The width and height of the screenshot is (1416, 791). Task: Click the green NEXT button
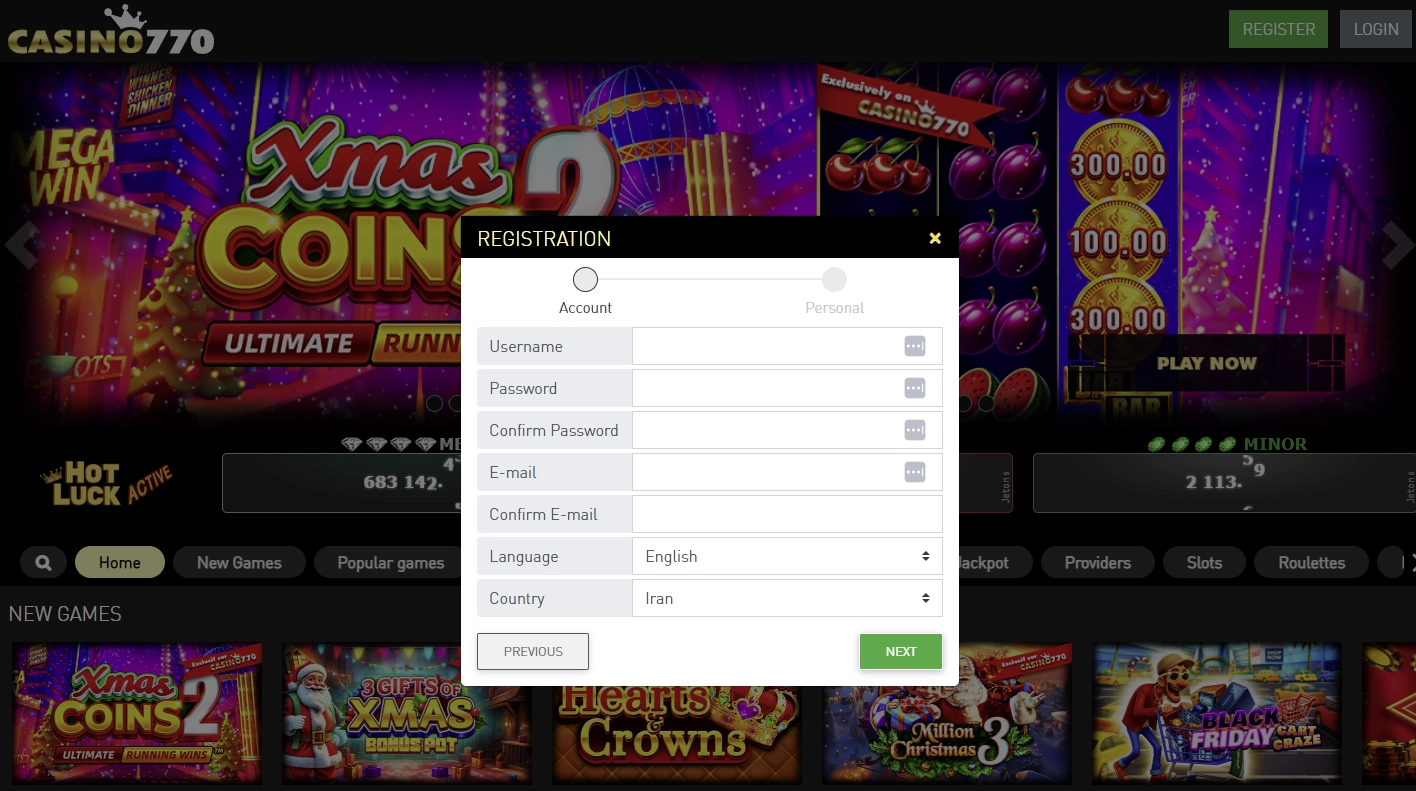pyautogui.click(x=901, y=651)
